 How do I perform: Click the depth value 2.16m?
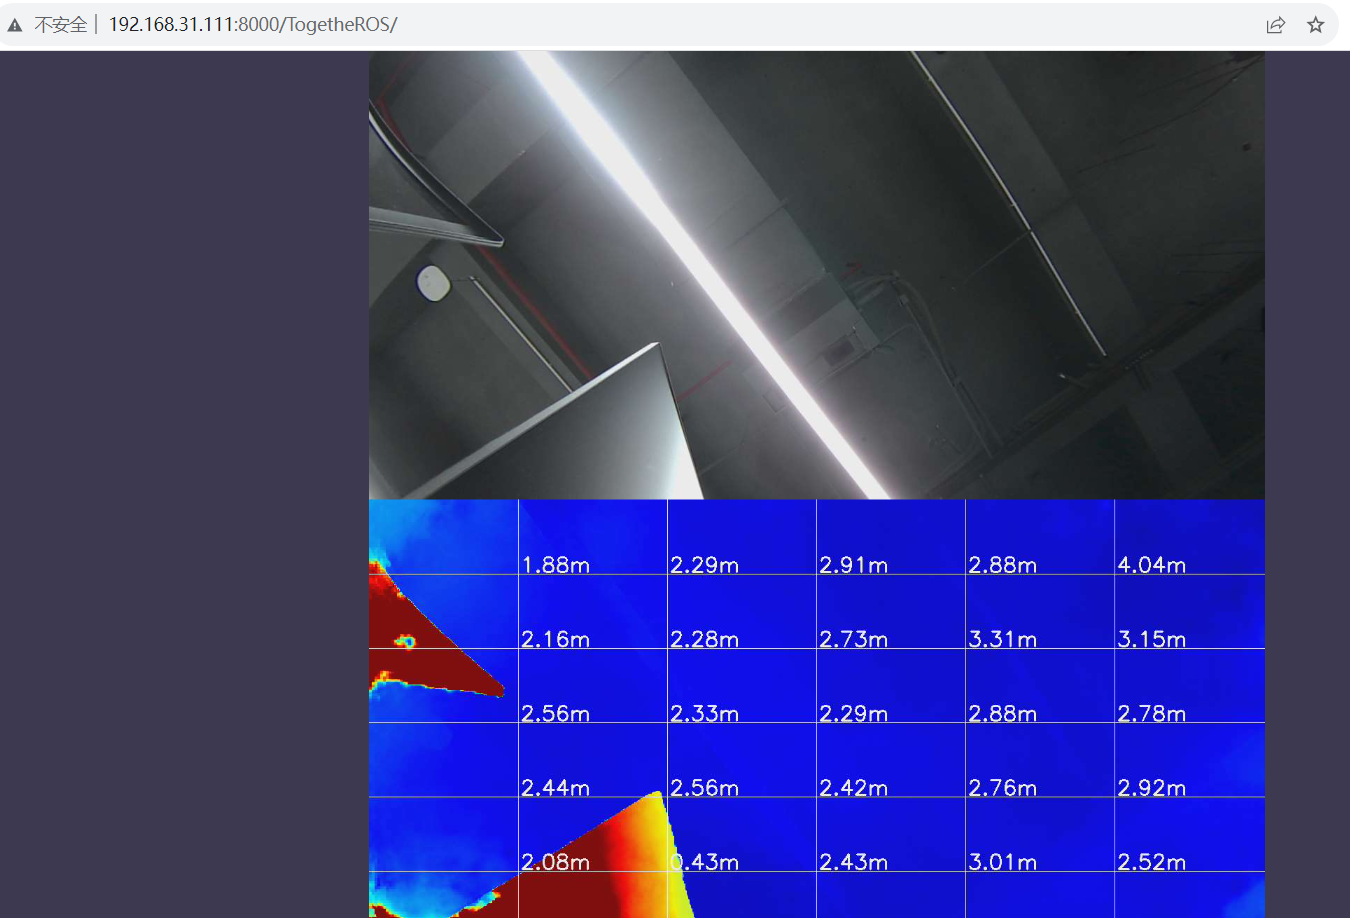[556, 639]
